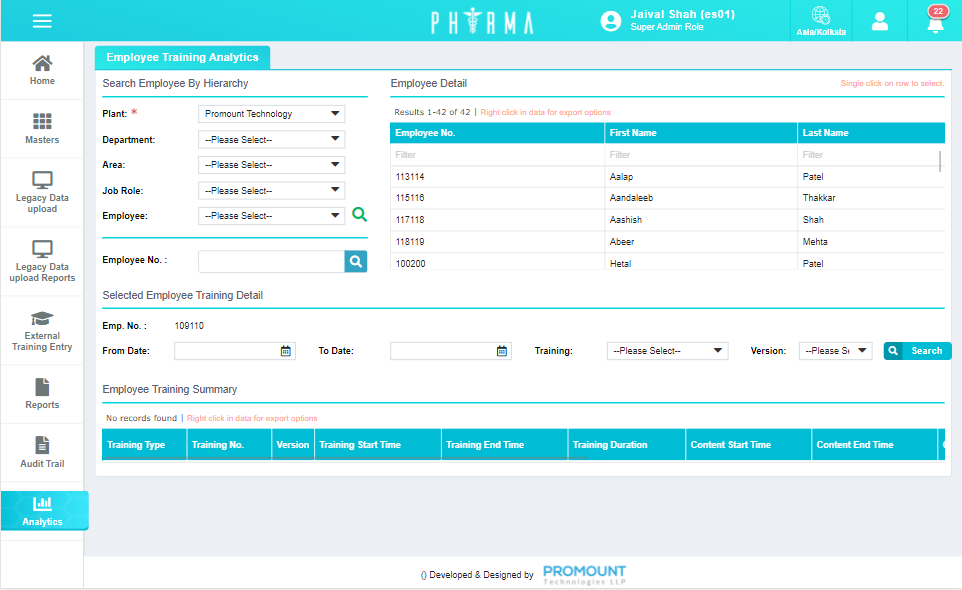The height and width of the screenshot is (590, 962).
Task: Open External Training Entry in sidebar
Action: tap(42, 331)
